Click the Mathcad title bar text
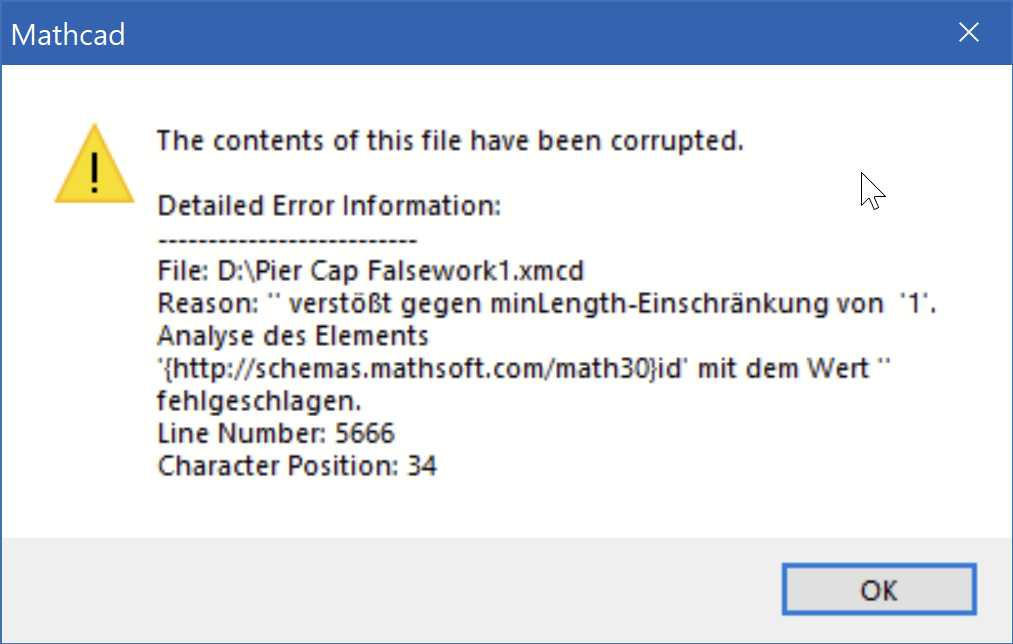The height and width of the screenshot is (644, 1013). tap(66, 33)
